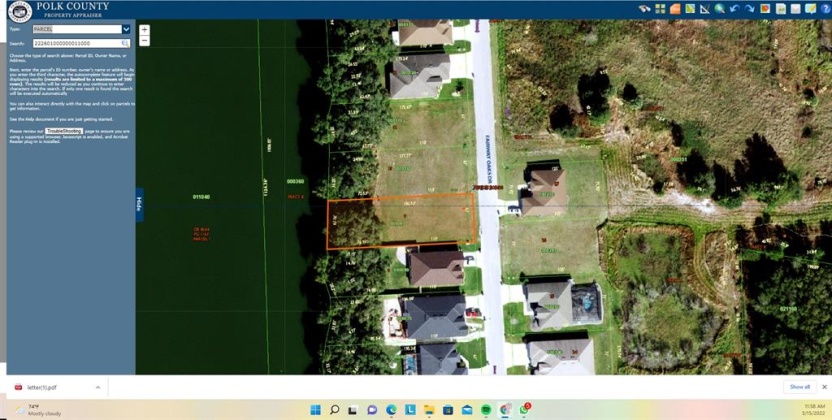
Task: Close the downloads bar
Action: [824, 387]
